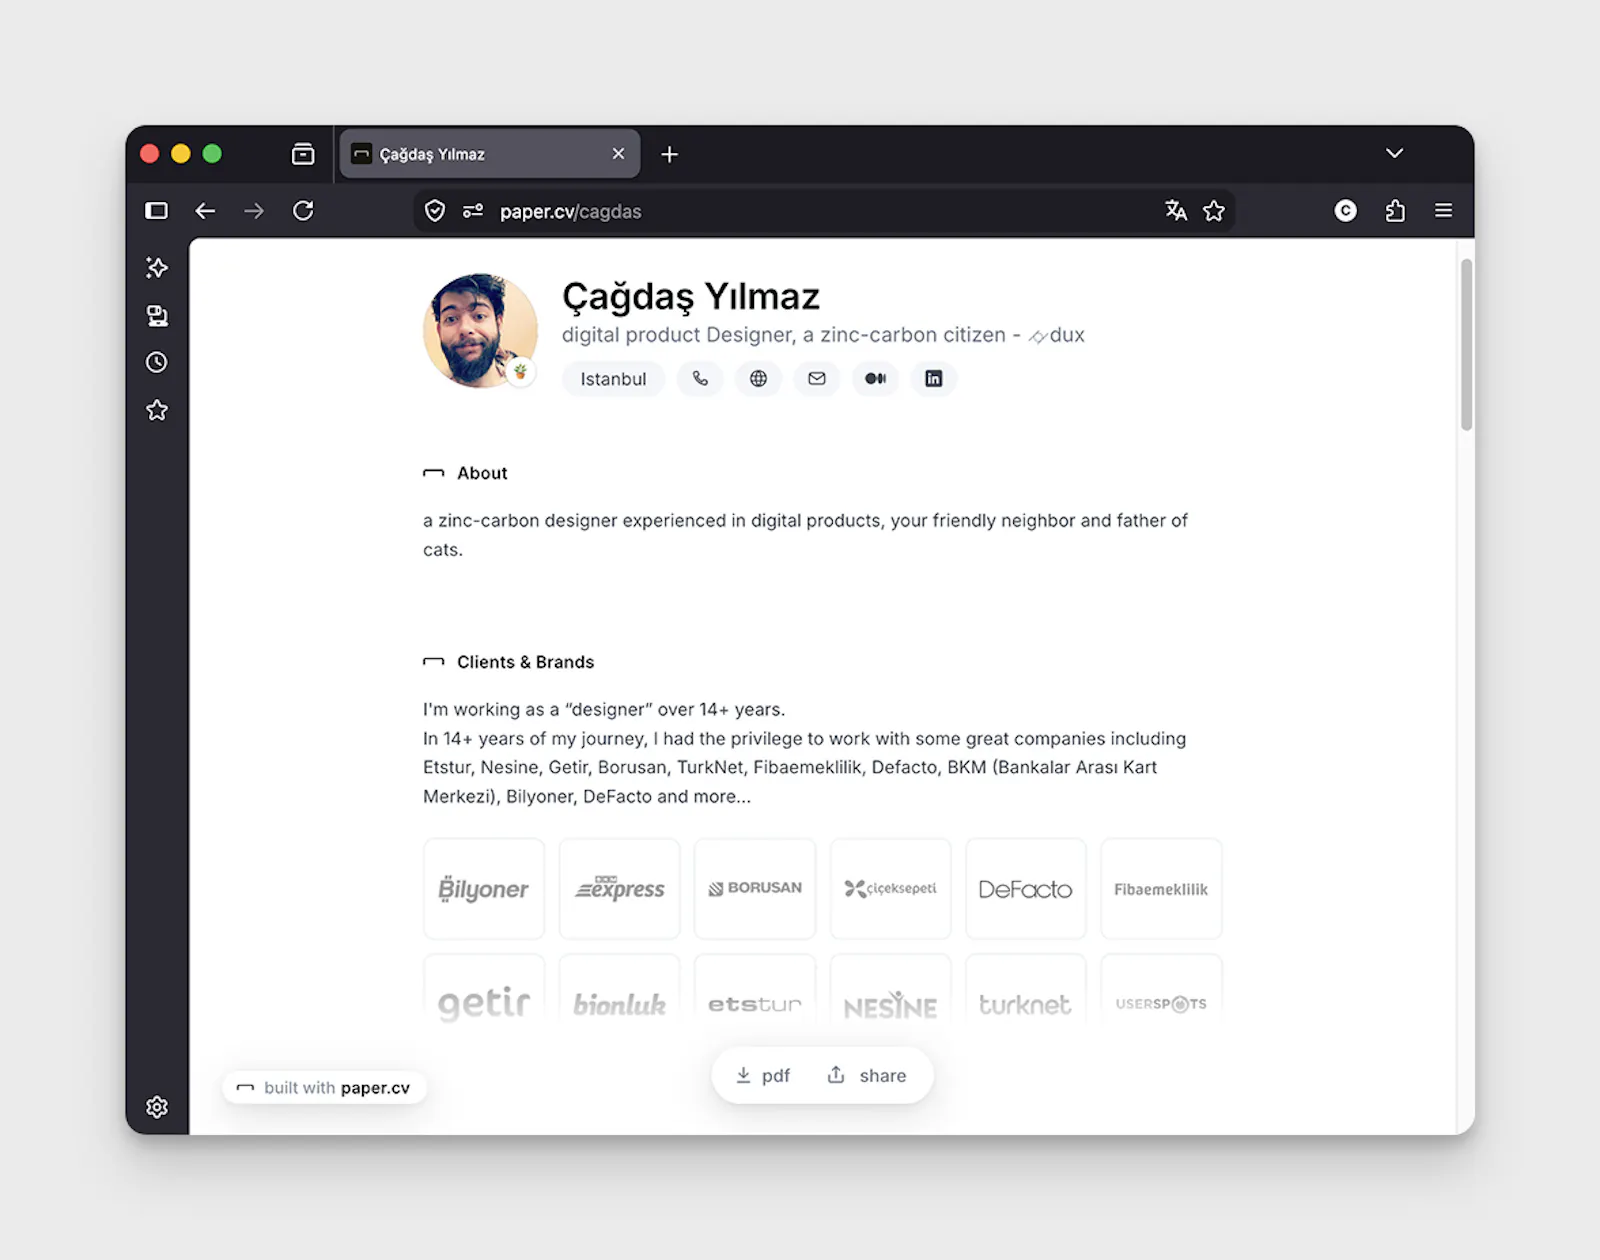This screenshot has height=1260, width=1600.
Task: Click the page vertical scrollbar
Action: point(1466,345)
